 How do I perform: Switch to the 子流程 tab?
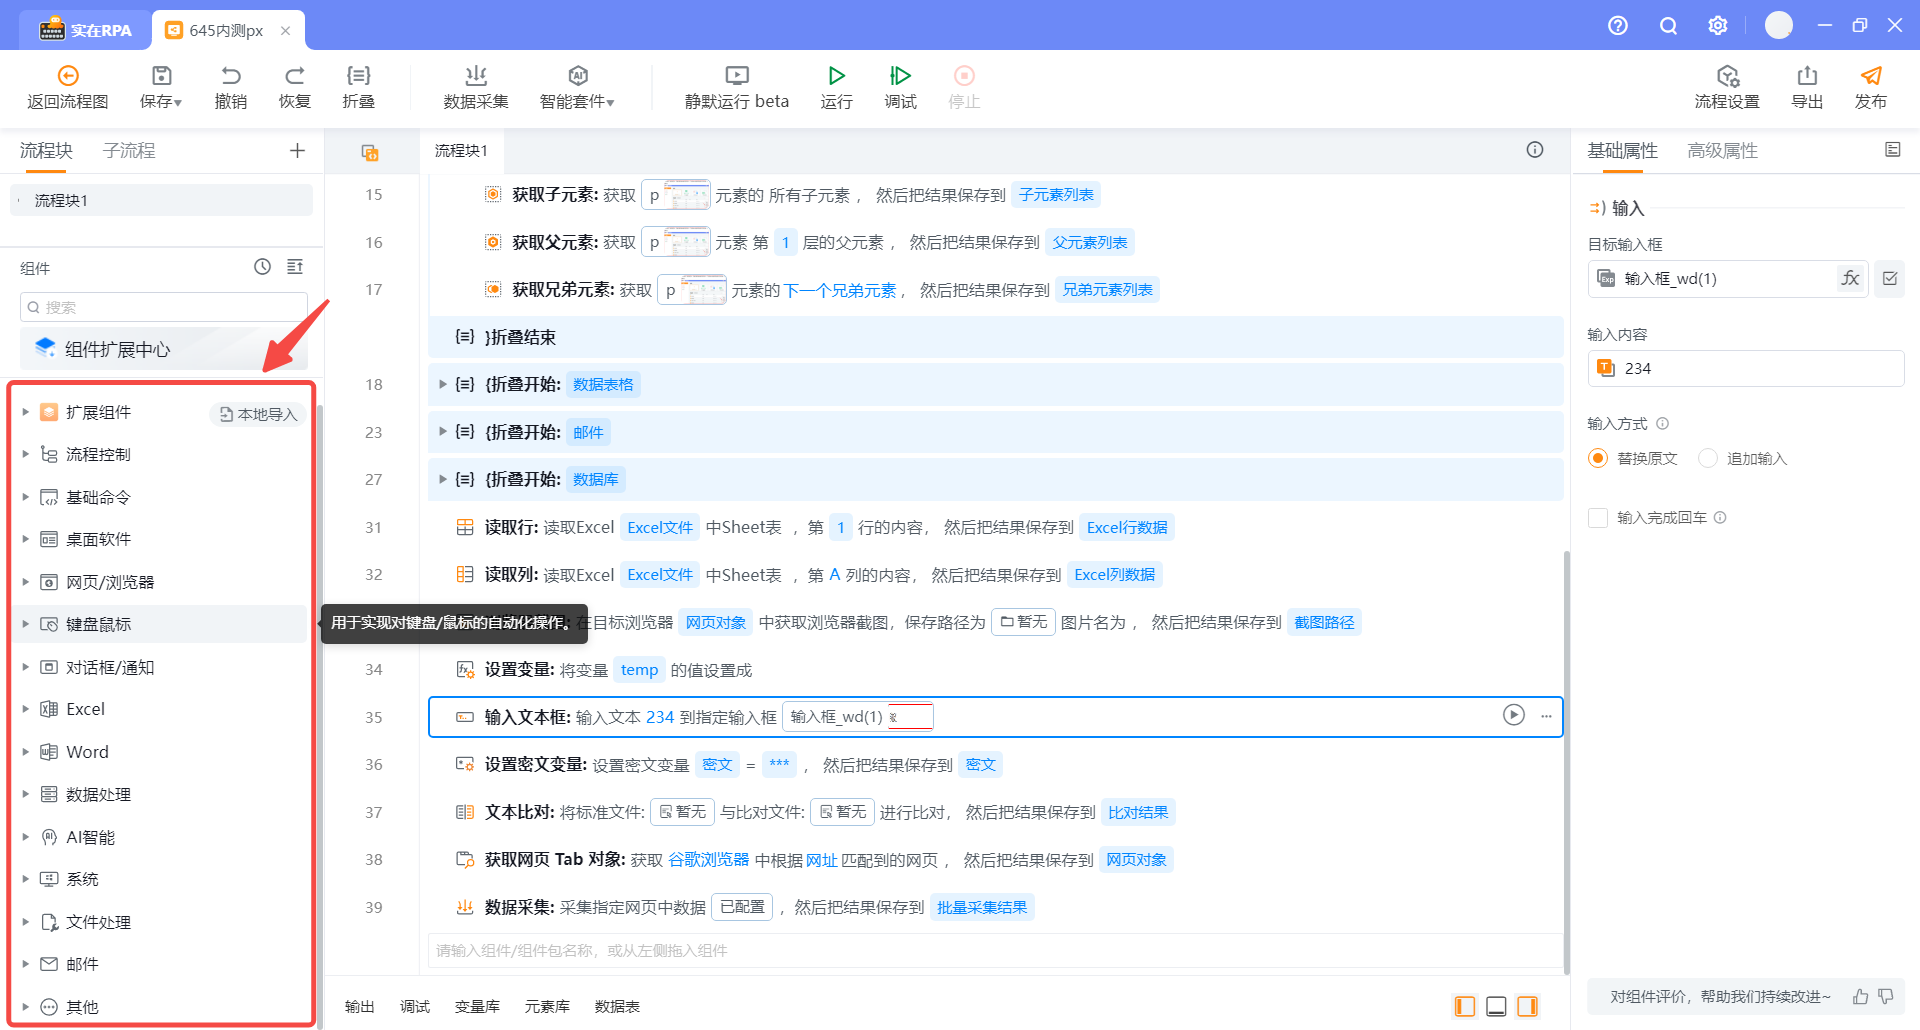click(x=129, y=151)
